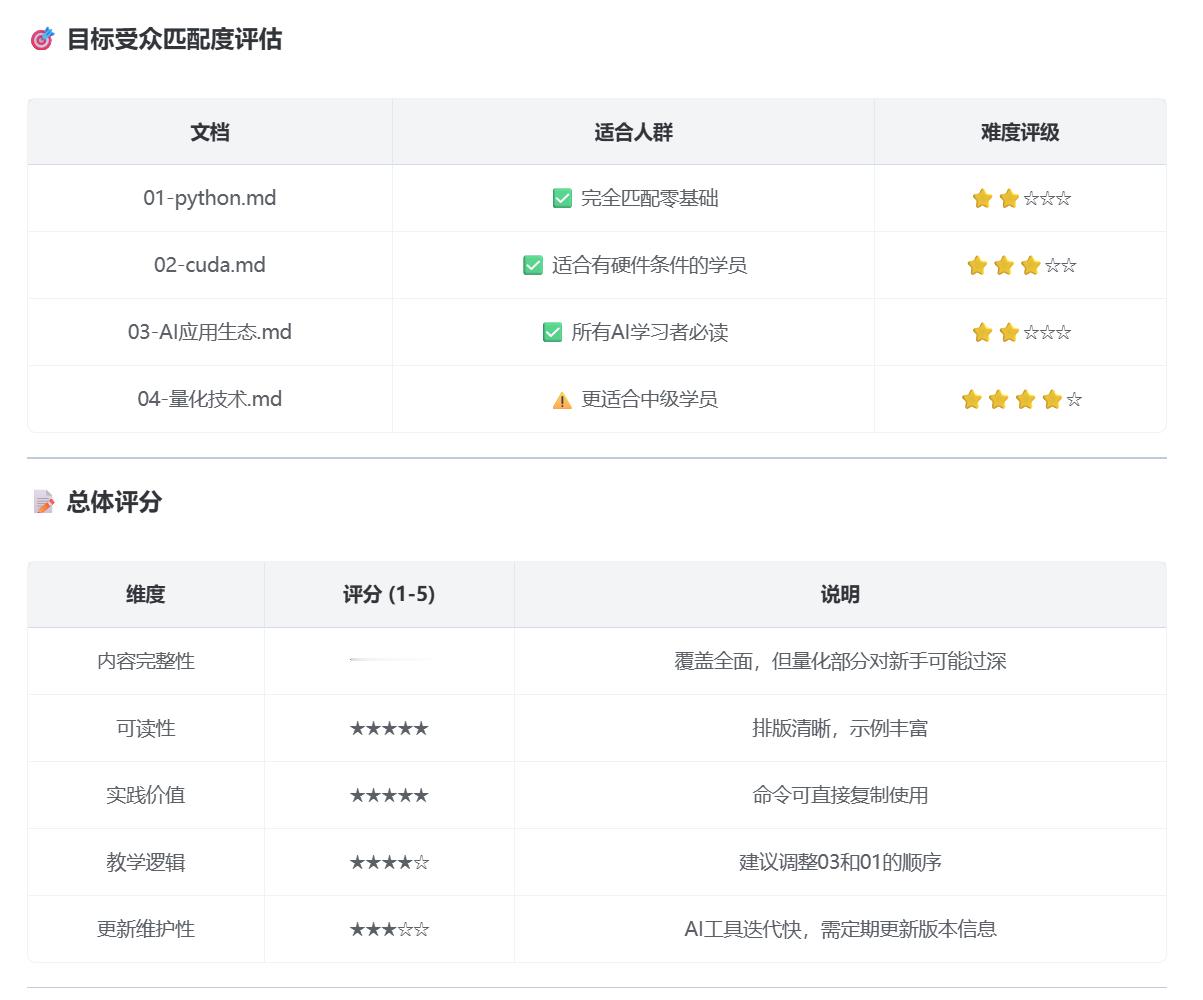This screenshot has width=1203, height=1000.
Task: Click the star rating in the 01-python.md row
Action: tap(1021, 198)
